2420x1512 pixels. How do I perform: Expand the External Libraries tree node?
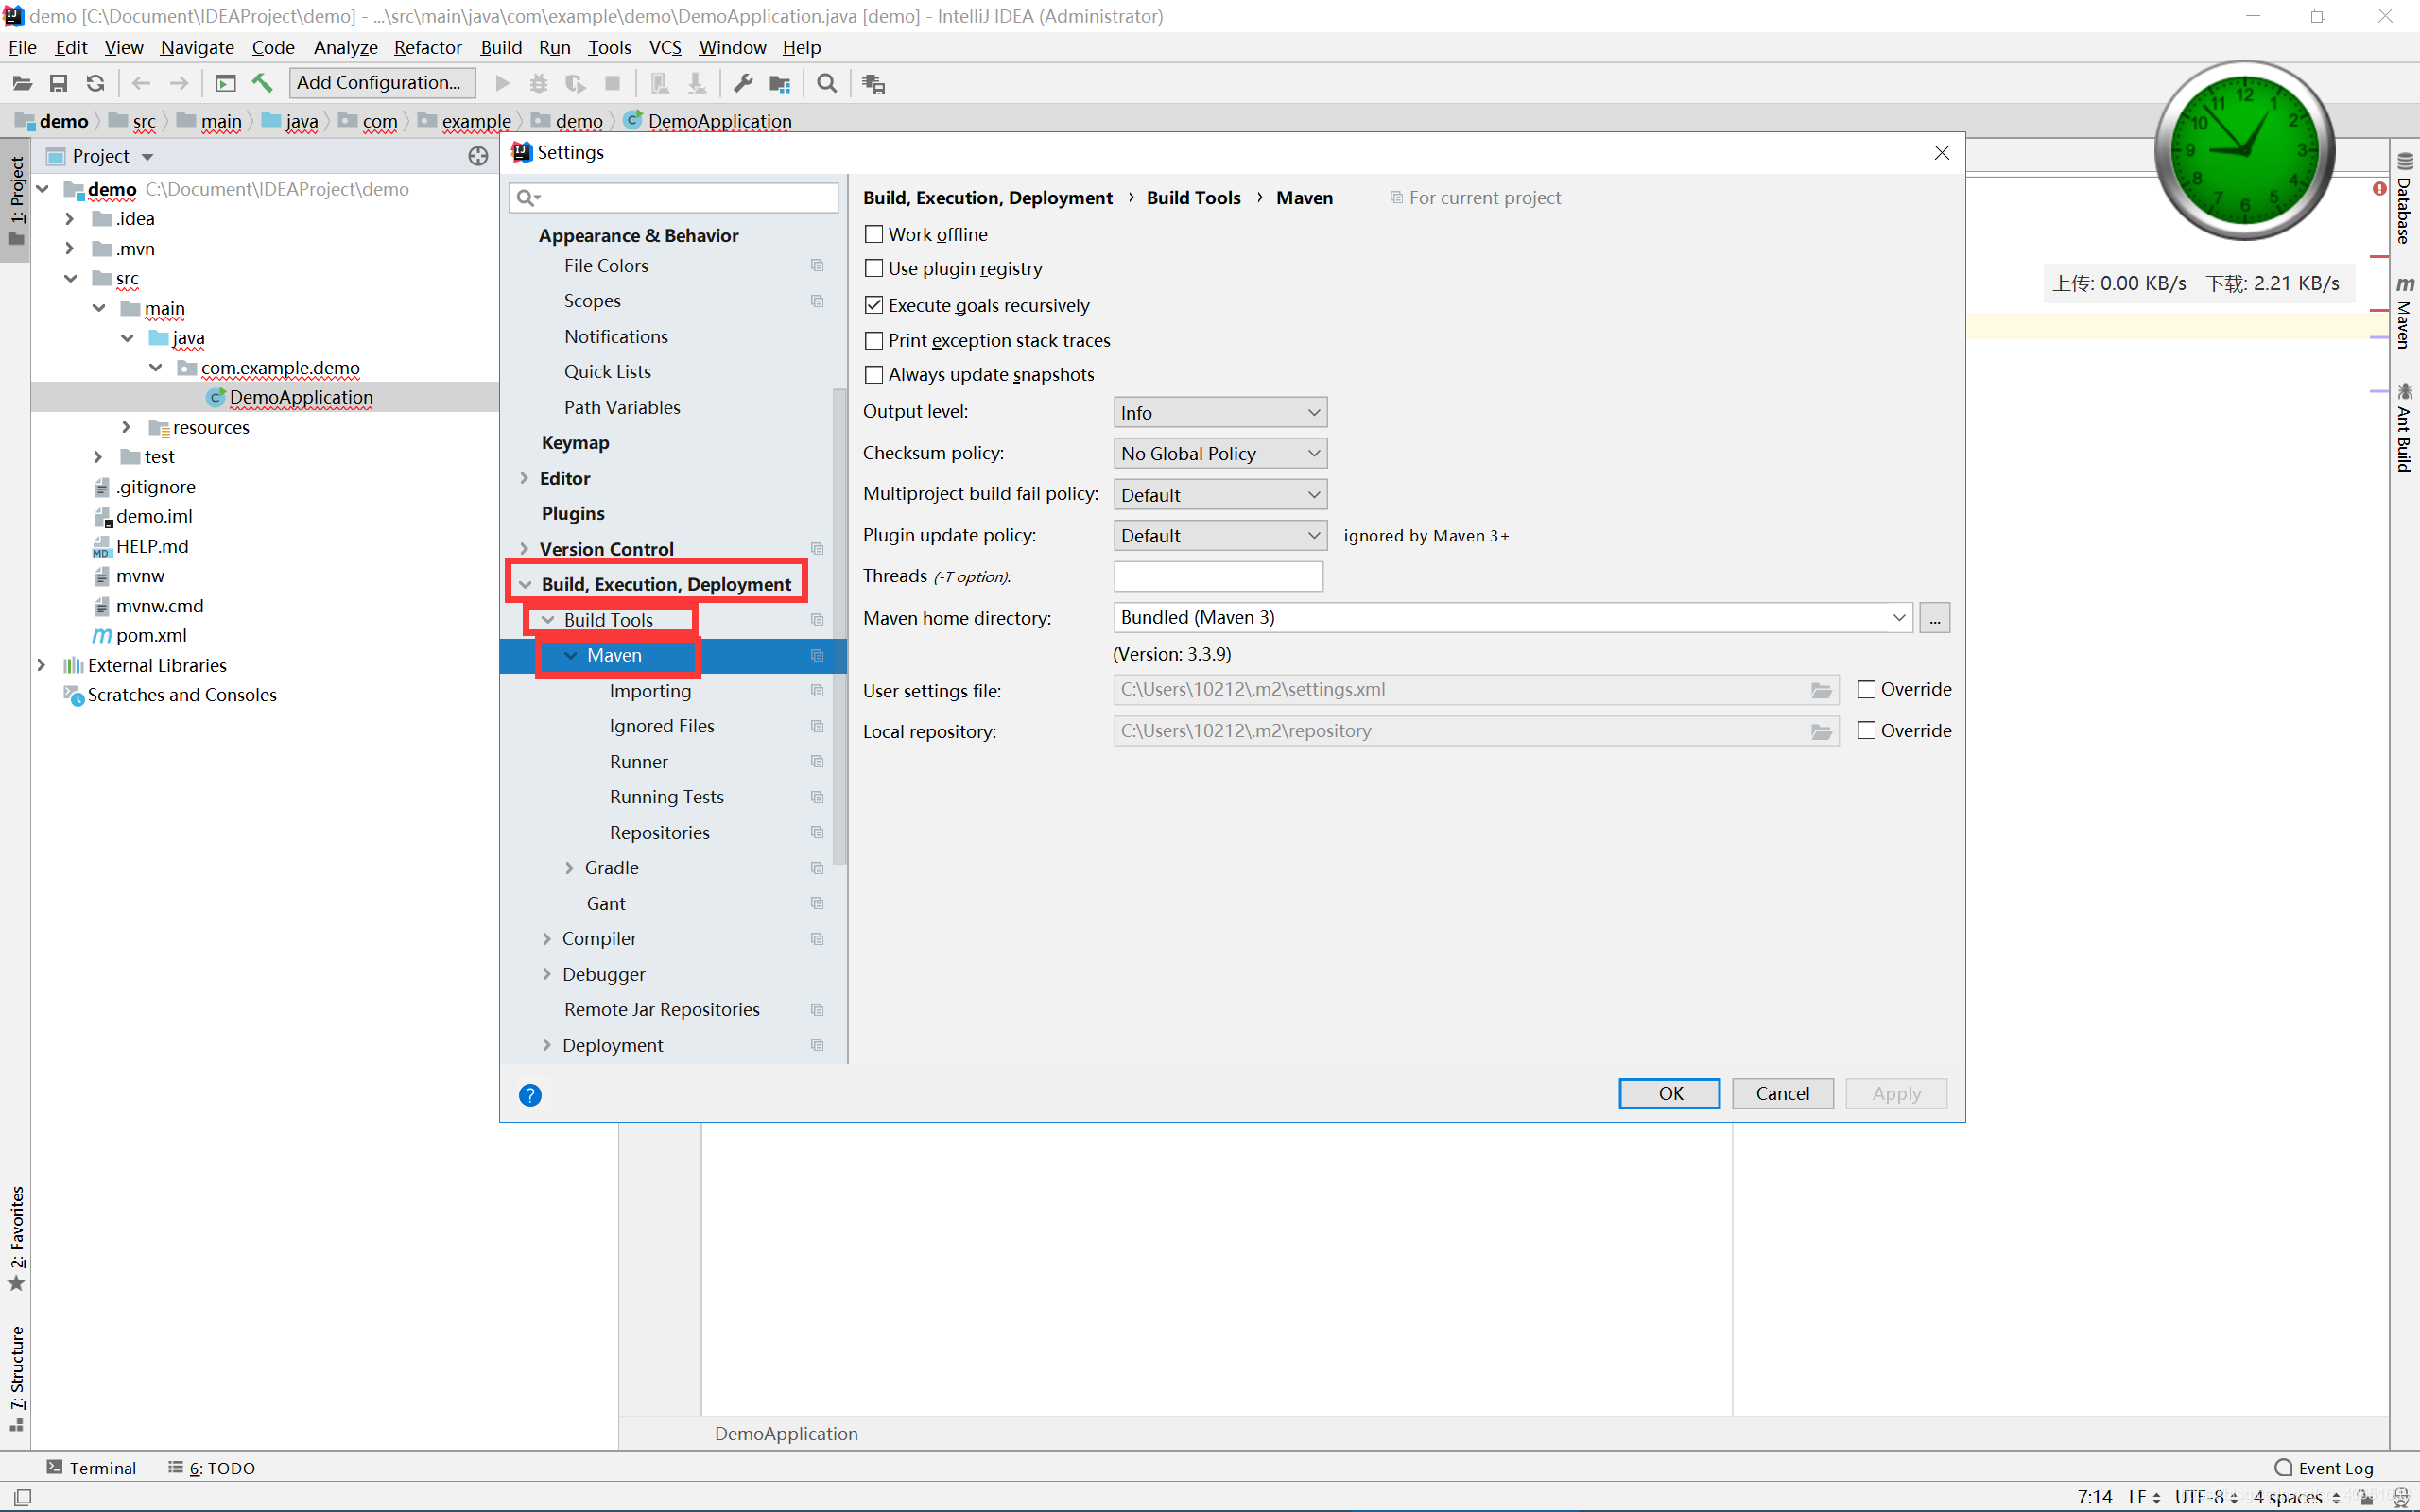[x=41, y=665]
